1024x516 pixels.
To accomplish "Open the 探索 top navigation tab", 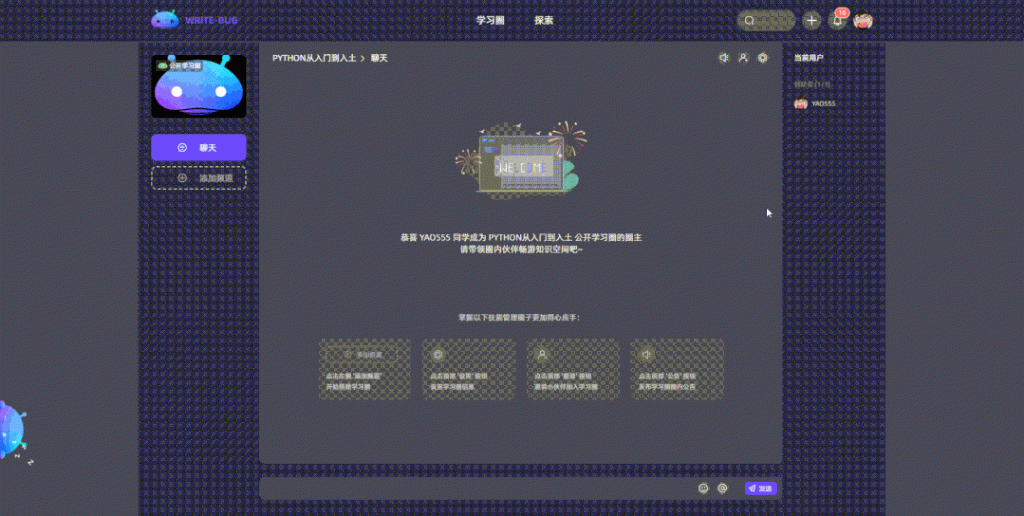I will 544,20.
